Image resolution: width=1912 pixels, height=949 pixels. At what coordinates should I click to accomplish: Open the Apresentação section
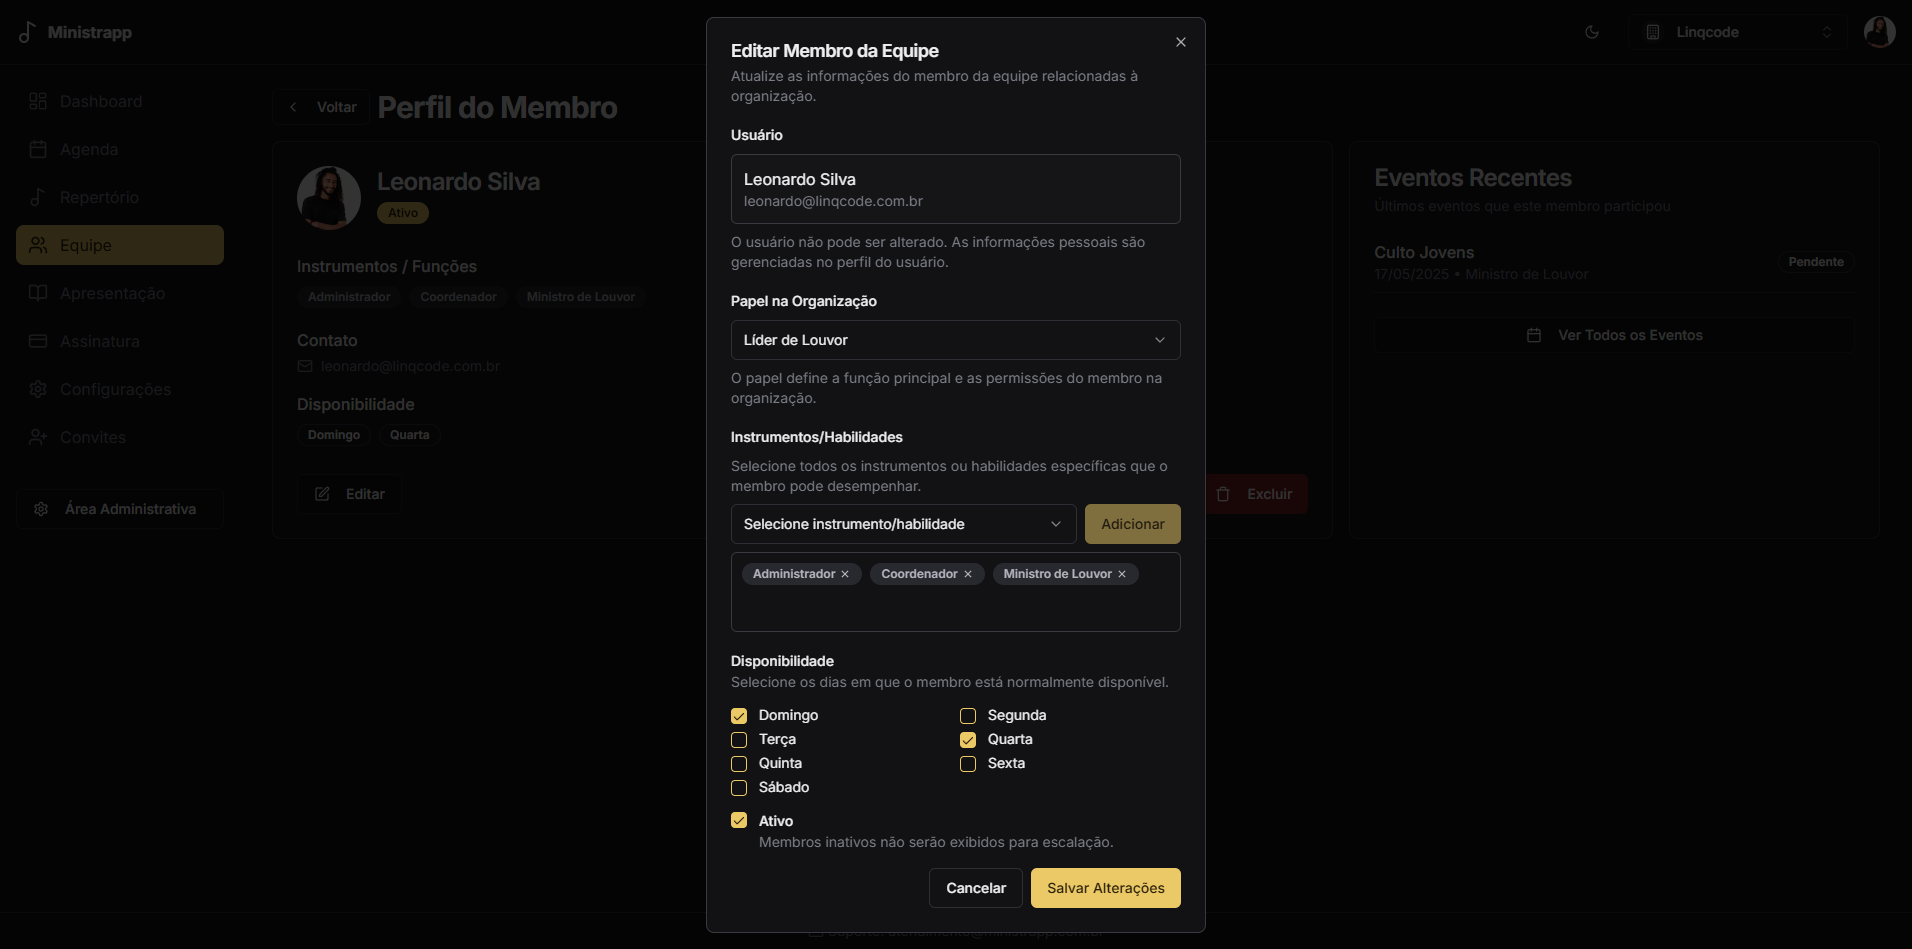(x=112, y=293)
